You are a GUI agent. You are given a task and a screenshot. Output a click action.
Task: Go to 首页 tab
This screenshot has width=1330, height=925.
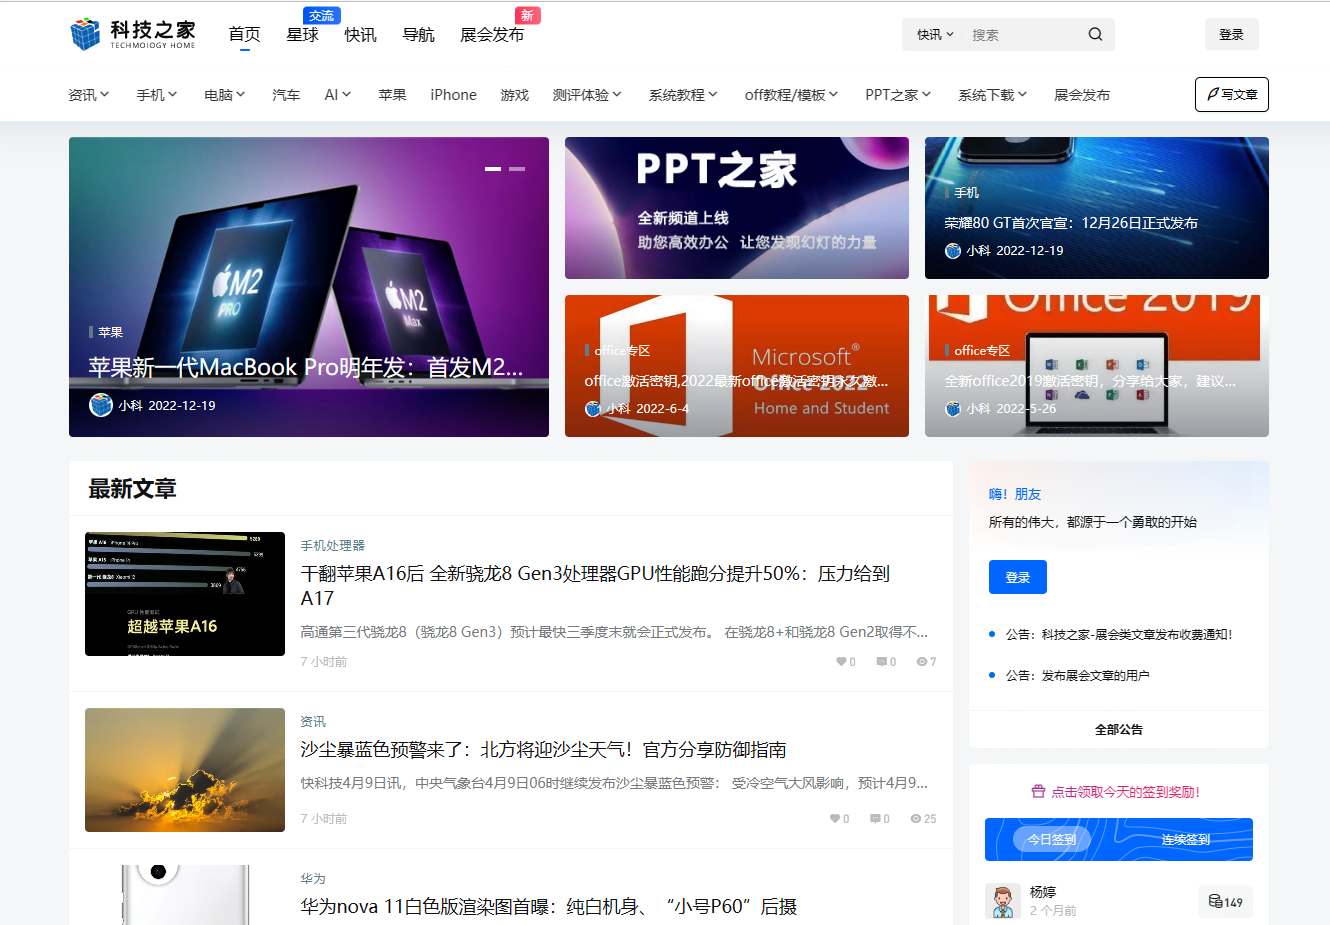[244, 34]
